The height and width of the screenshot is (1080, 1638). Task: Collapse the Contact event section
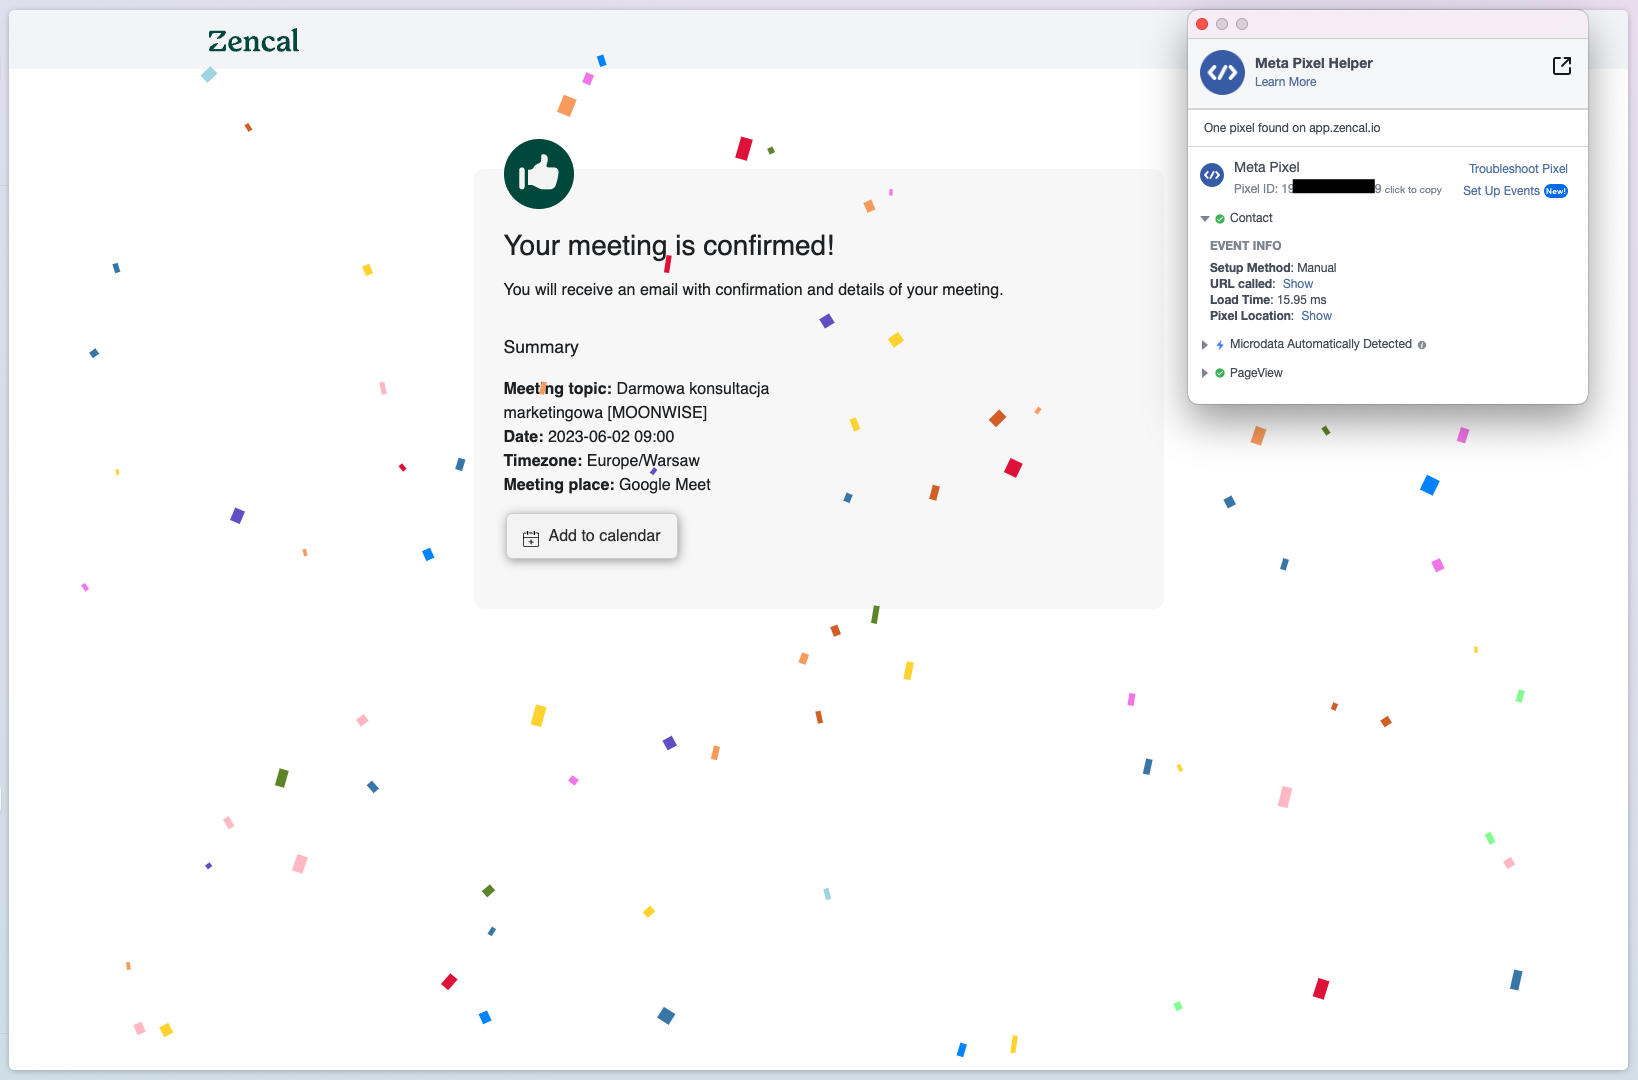click(1205, 219)
